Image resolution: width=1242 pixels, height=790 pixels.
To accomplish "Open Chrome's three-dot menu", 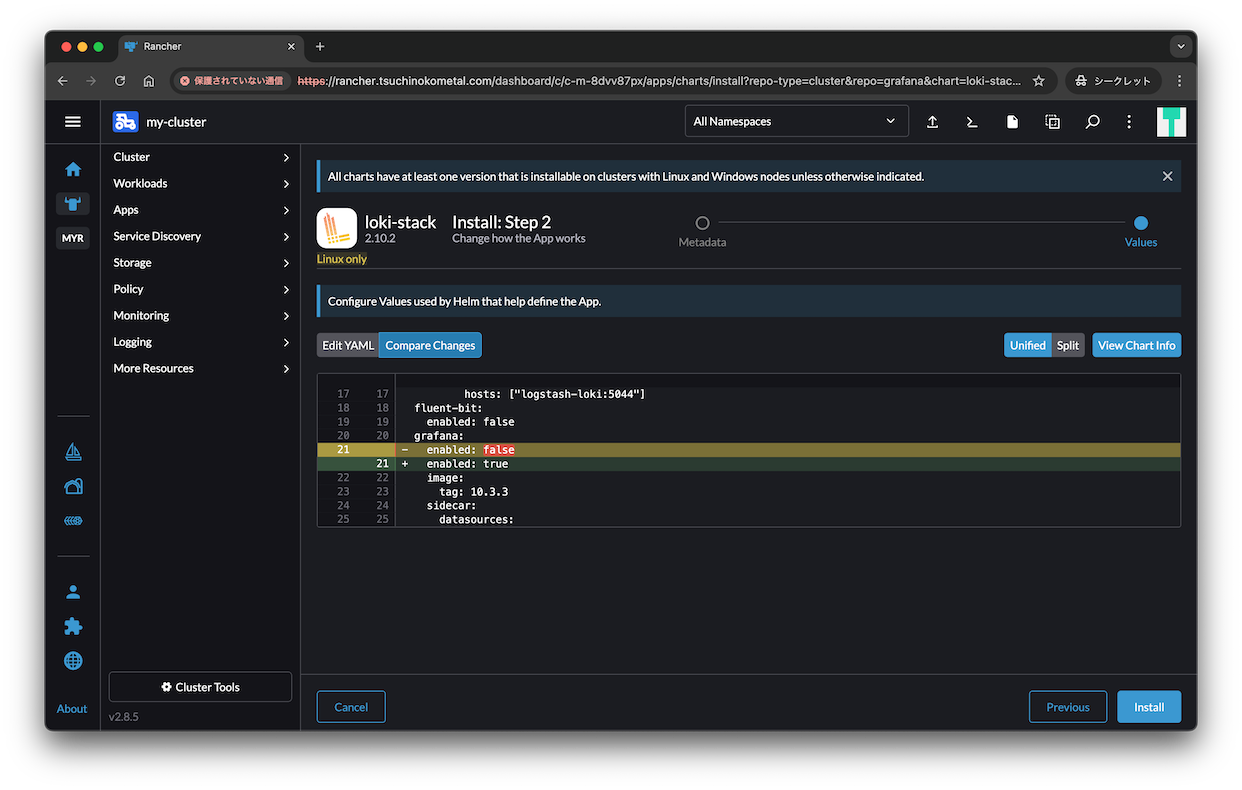I will click(x=1179, y=81).
